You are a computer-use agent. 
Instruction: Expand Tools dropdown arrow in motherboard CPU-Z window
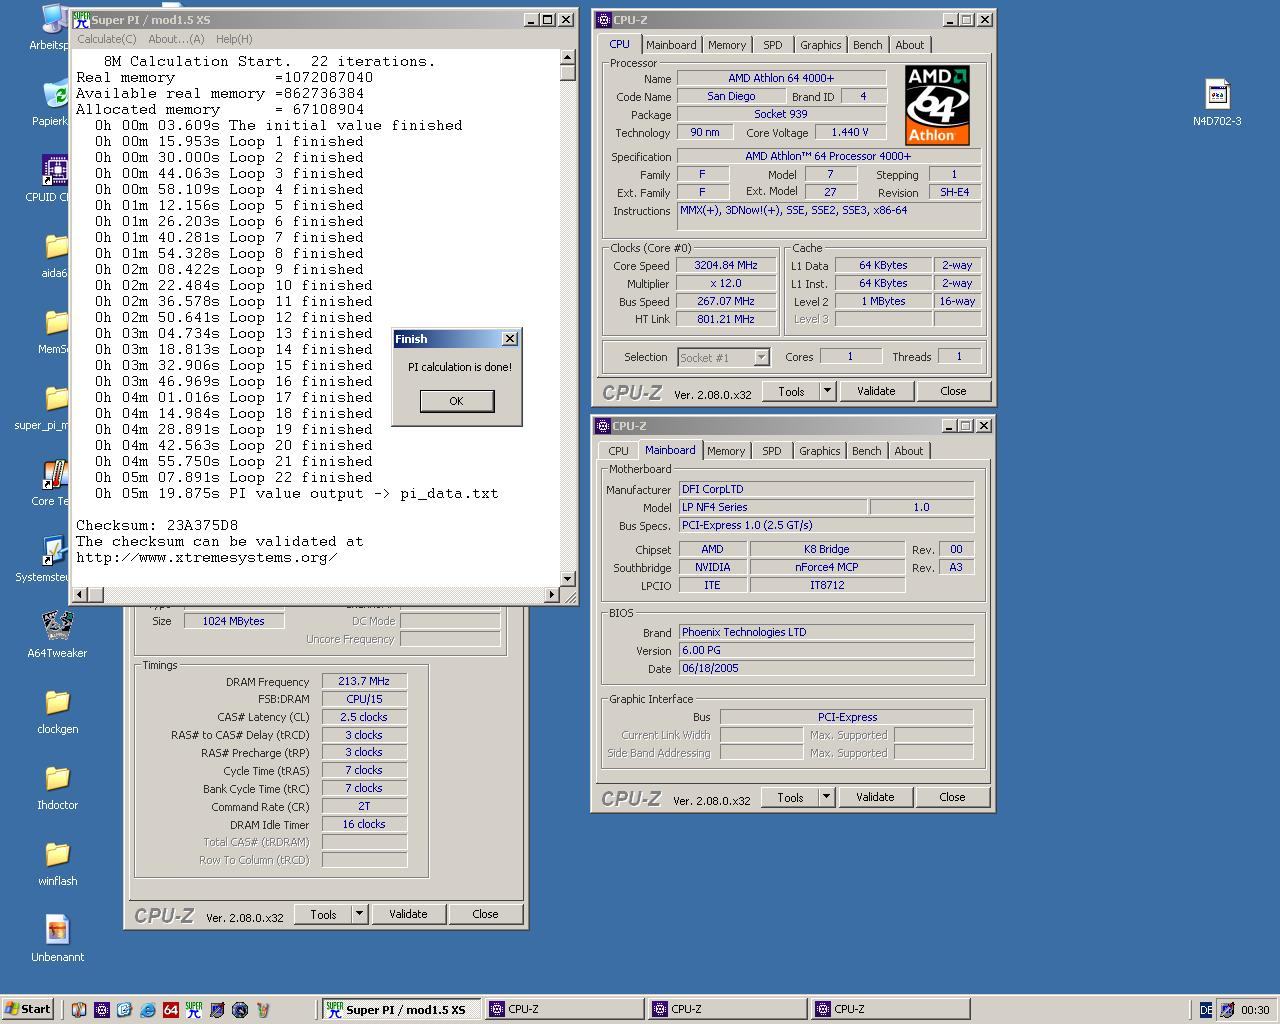click(x=826, y=797)
